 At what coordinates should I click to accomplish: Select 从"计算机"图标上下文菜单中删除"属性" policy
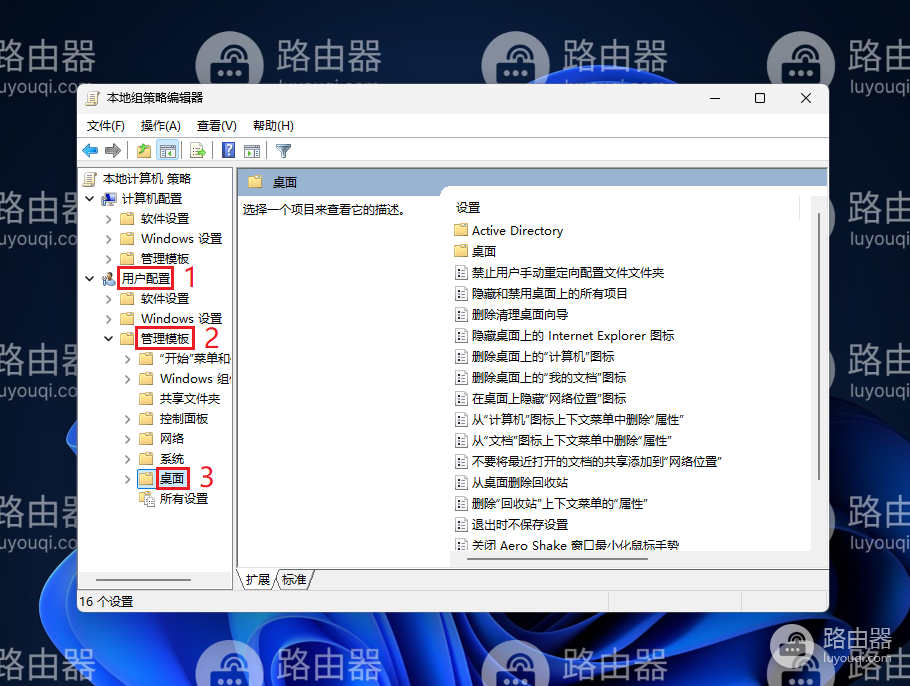point(577,420)
